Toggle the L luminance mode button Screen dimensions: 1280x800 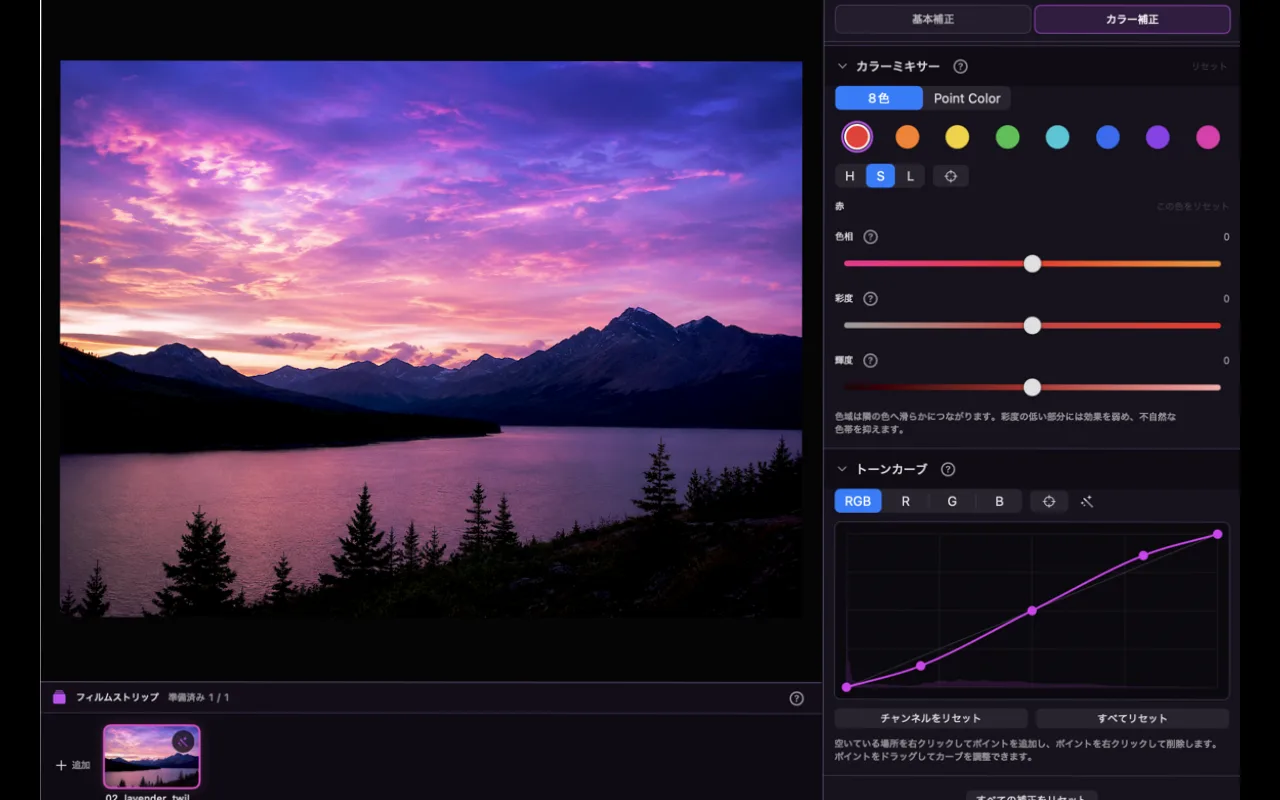click(910, 176)
